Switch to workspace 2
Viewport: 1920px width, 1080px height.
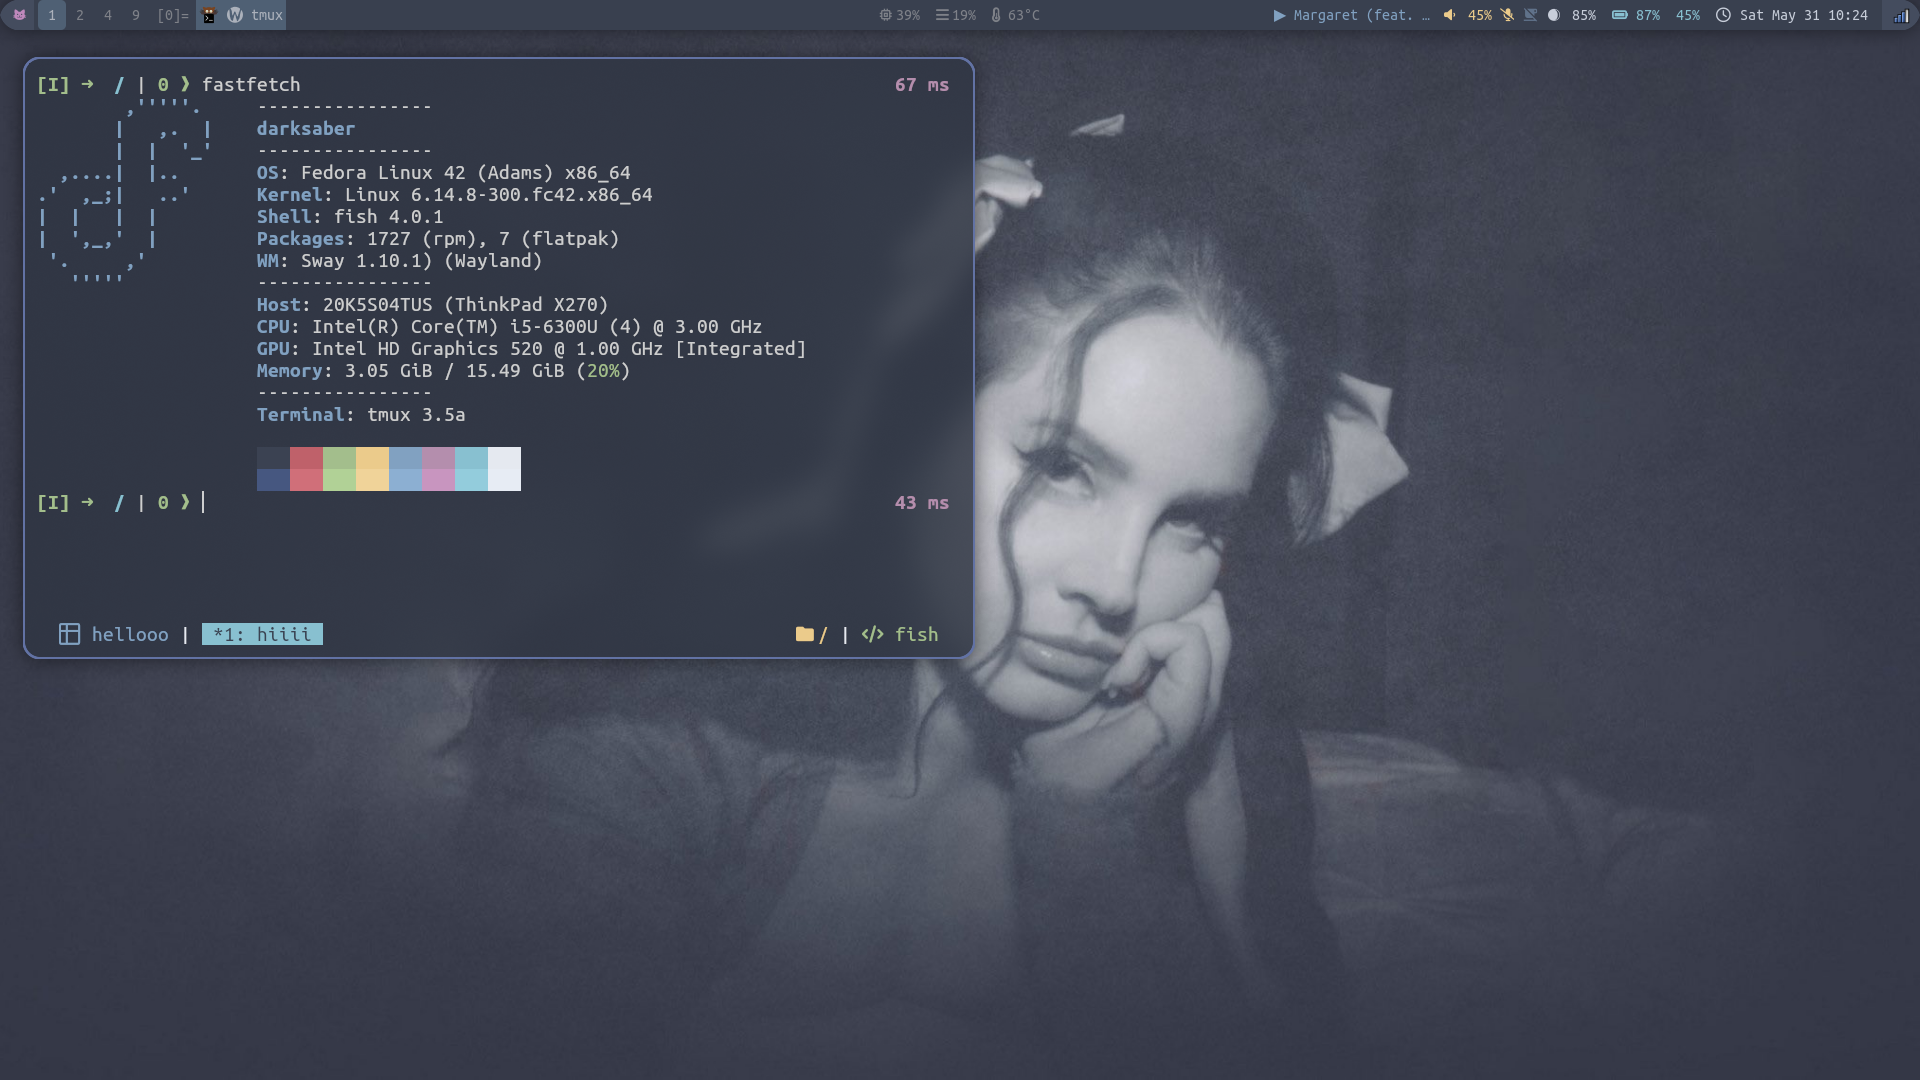point(80,15)
